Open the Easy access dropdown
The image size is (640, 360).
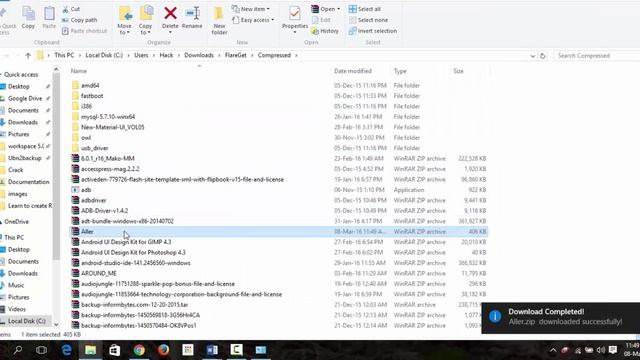coord(253,20)
